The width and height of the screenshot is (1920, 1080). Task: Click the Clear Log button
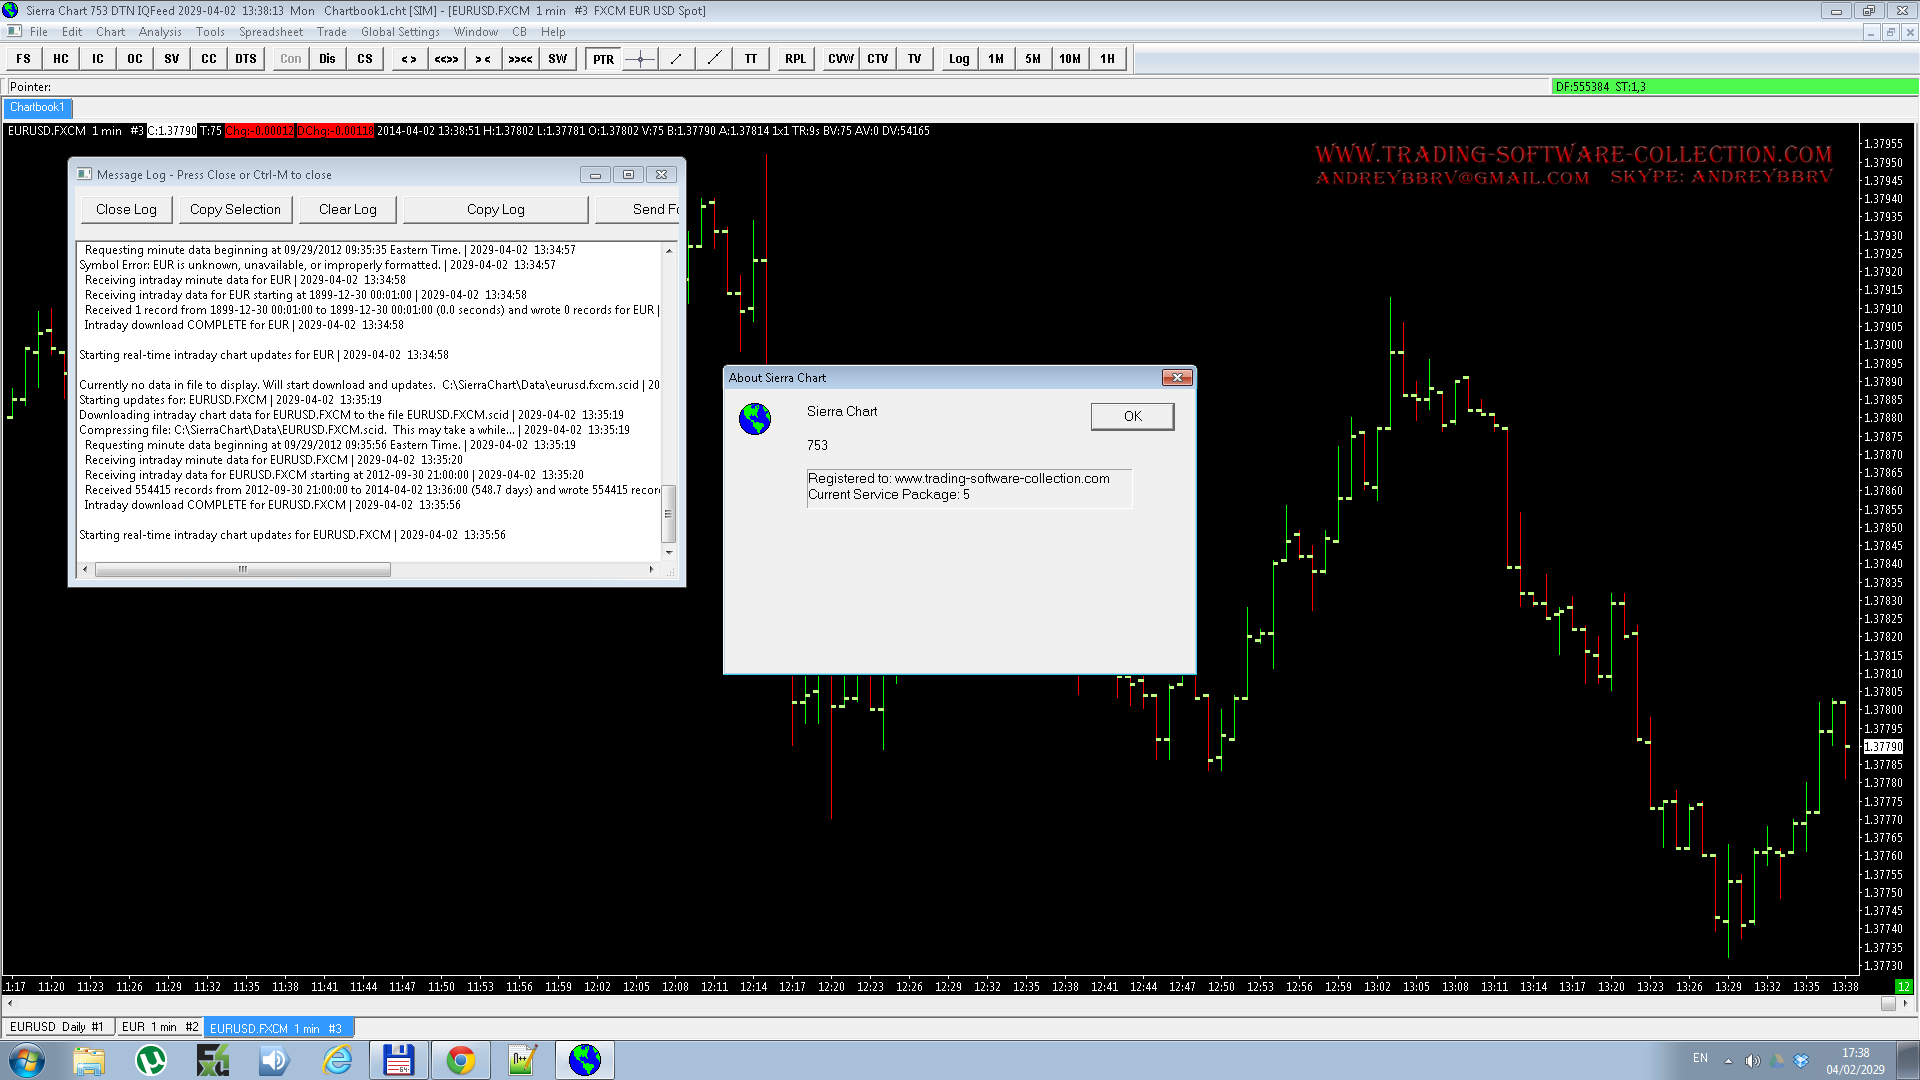(348, 210)
